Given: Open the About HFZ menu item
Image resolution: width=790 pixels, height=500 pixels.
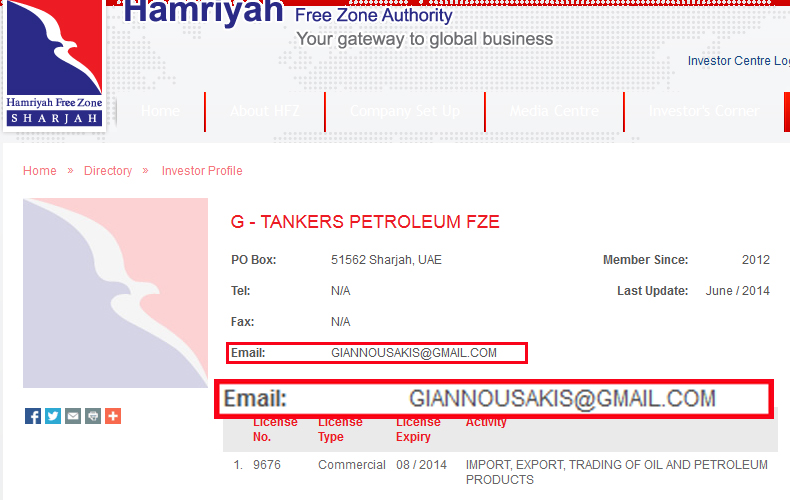Looking at the screenshot, I should click(x=265, y=111).
